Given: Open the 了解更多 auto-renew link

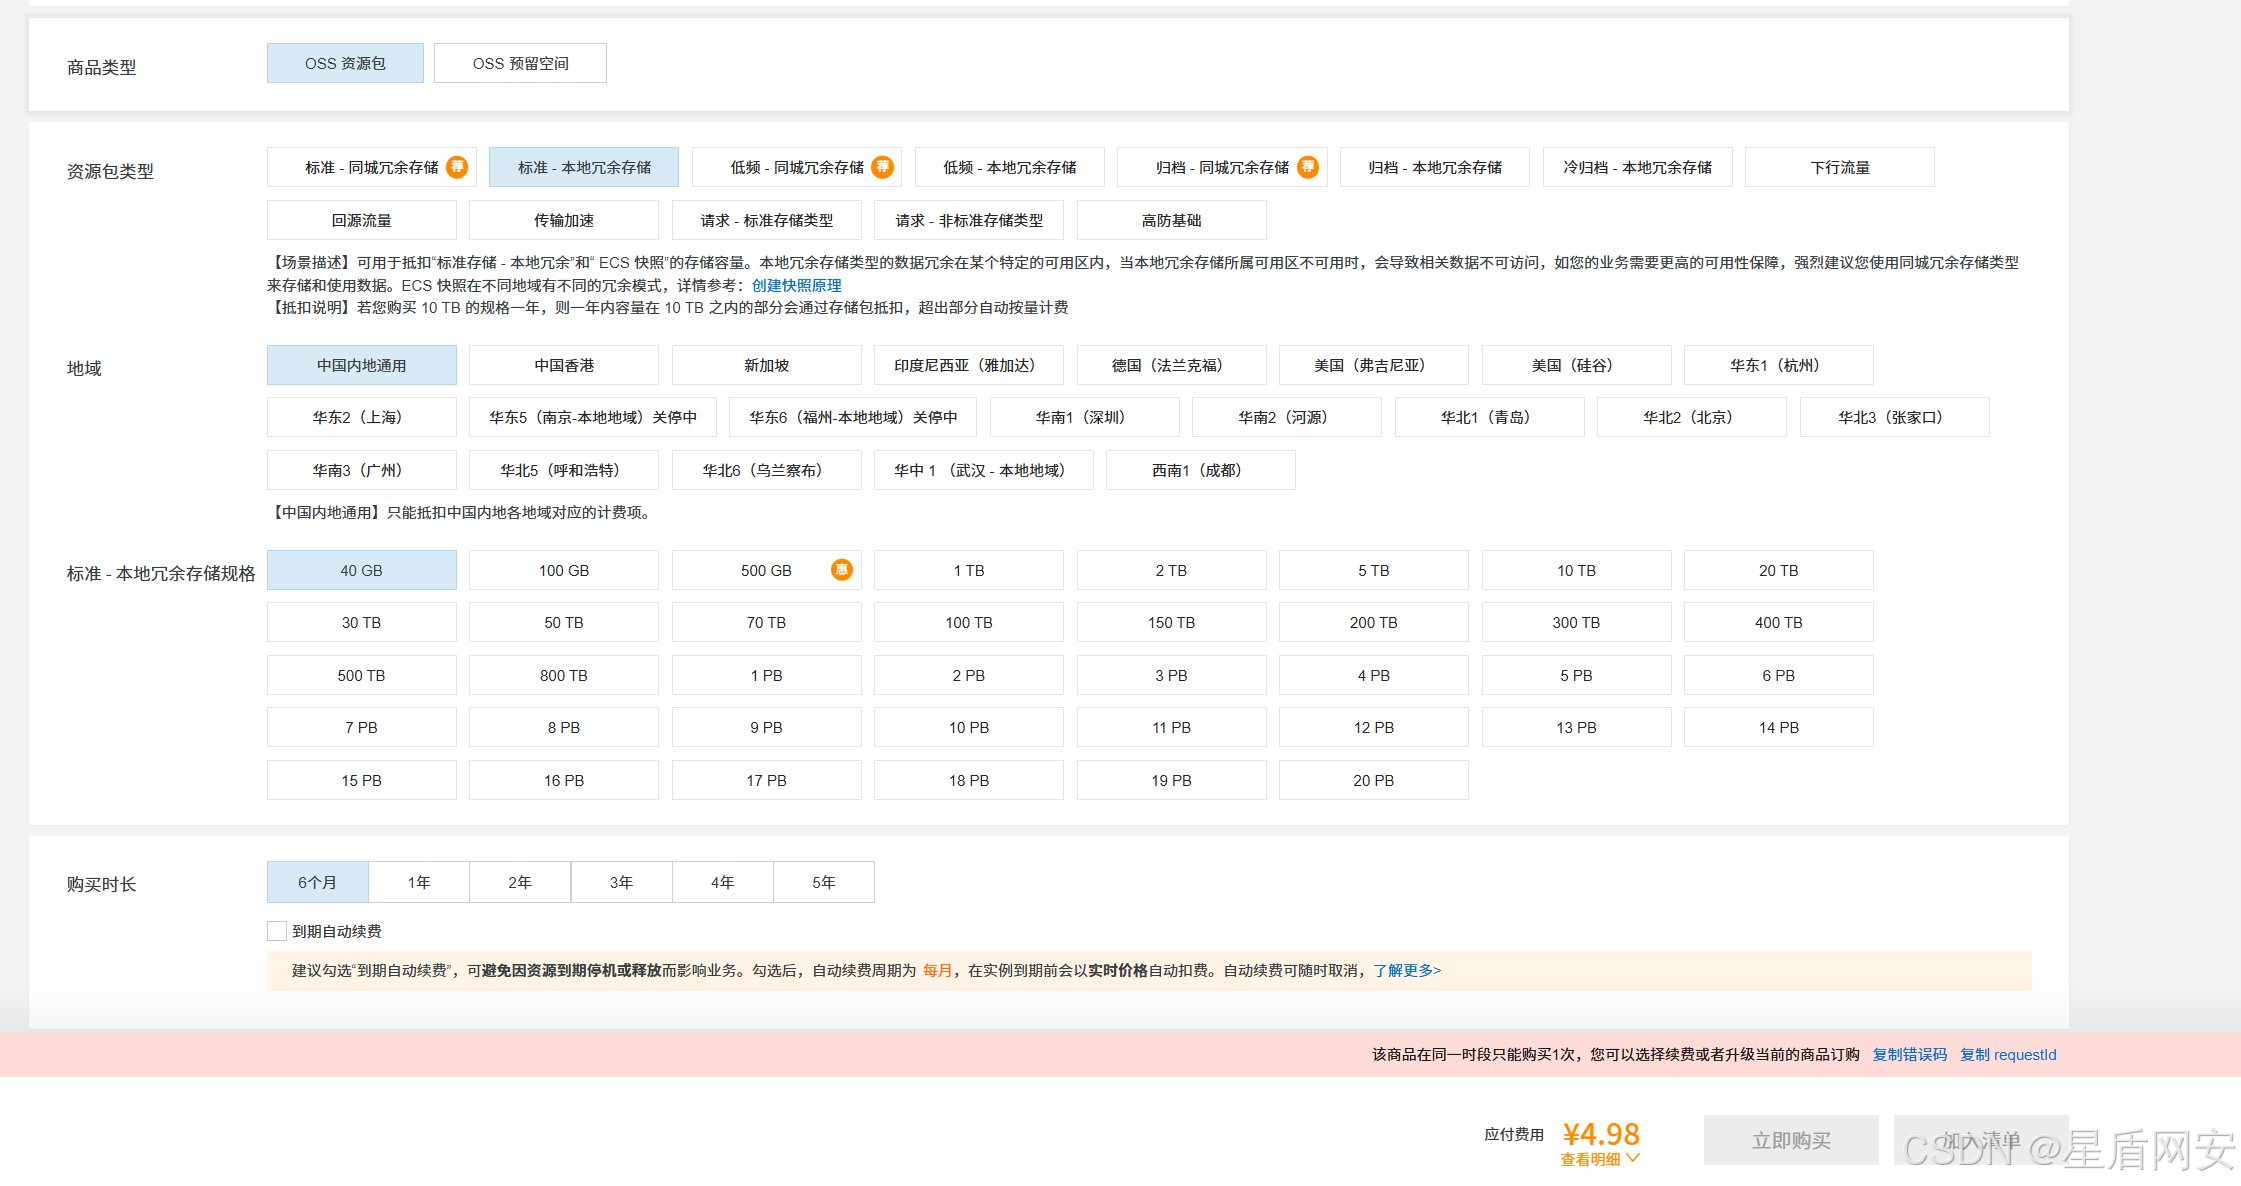Looking at the screenshot, I should 1406,970.
